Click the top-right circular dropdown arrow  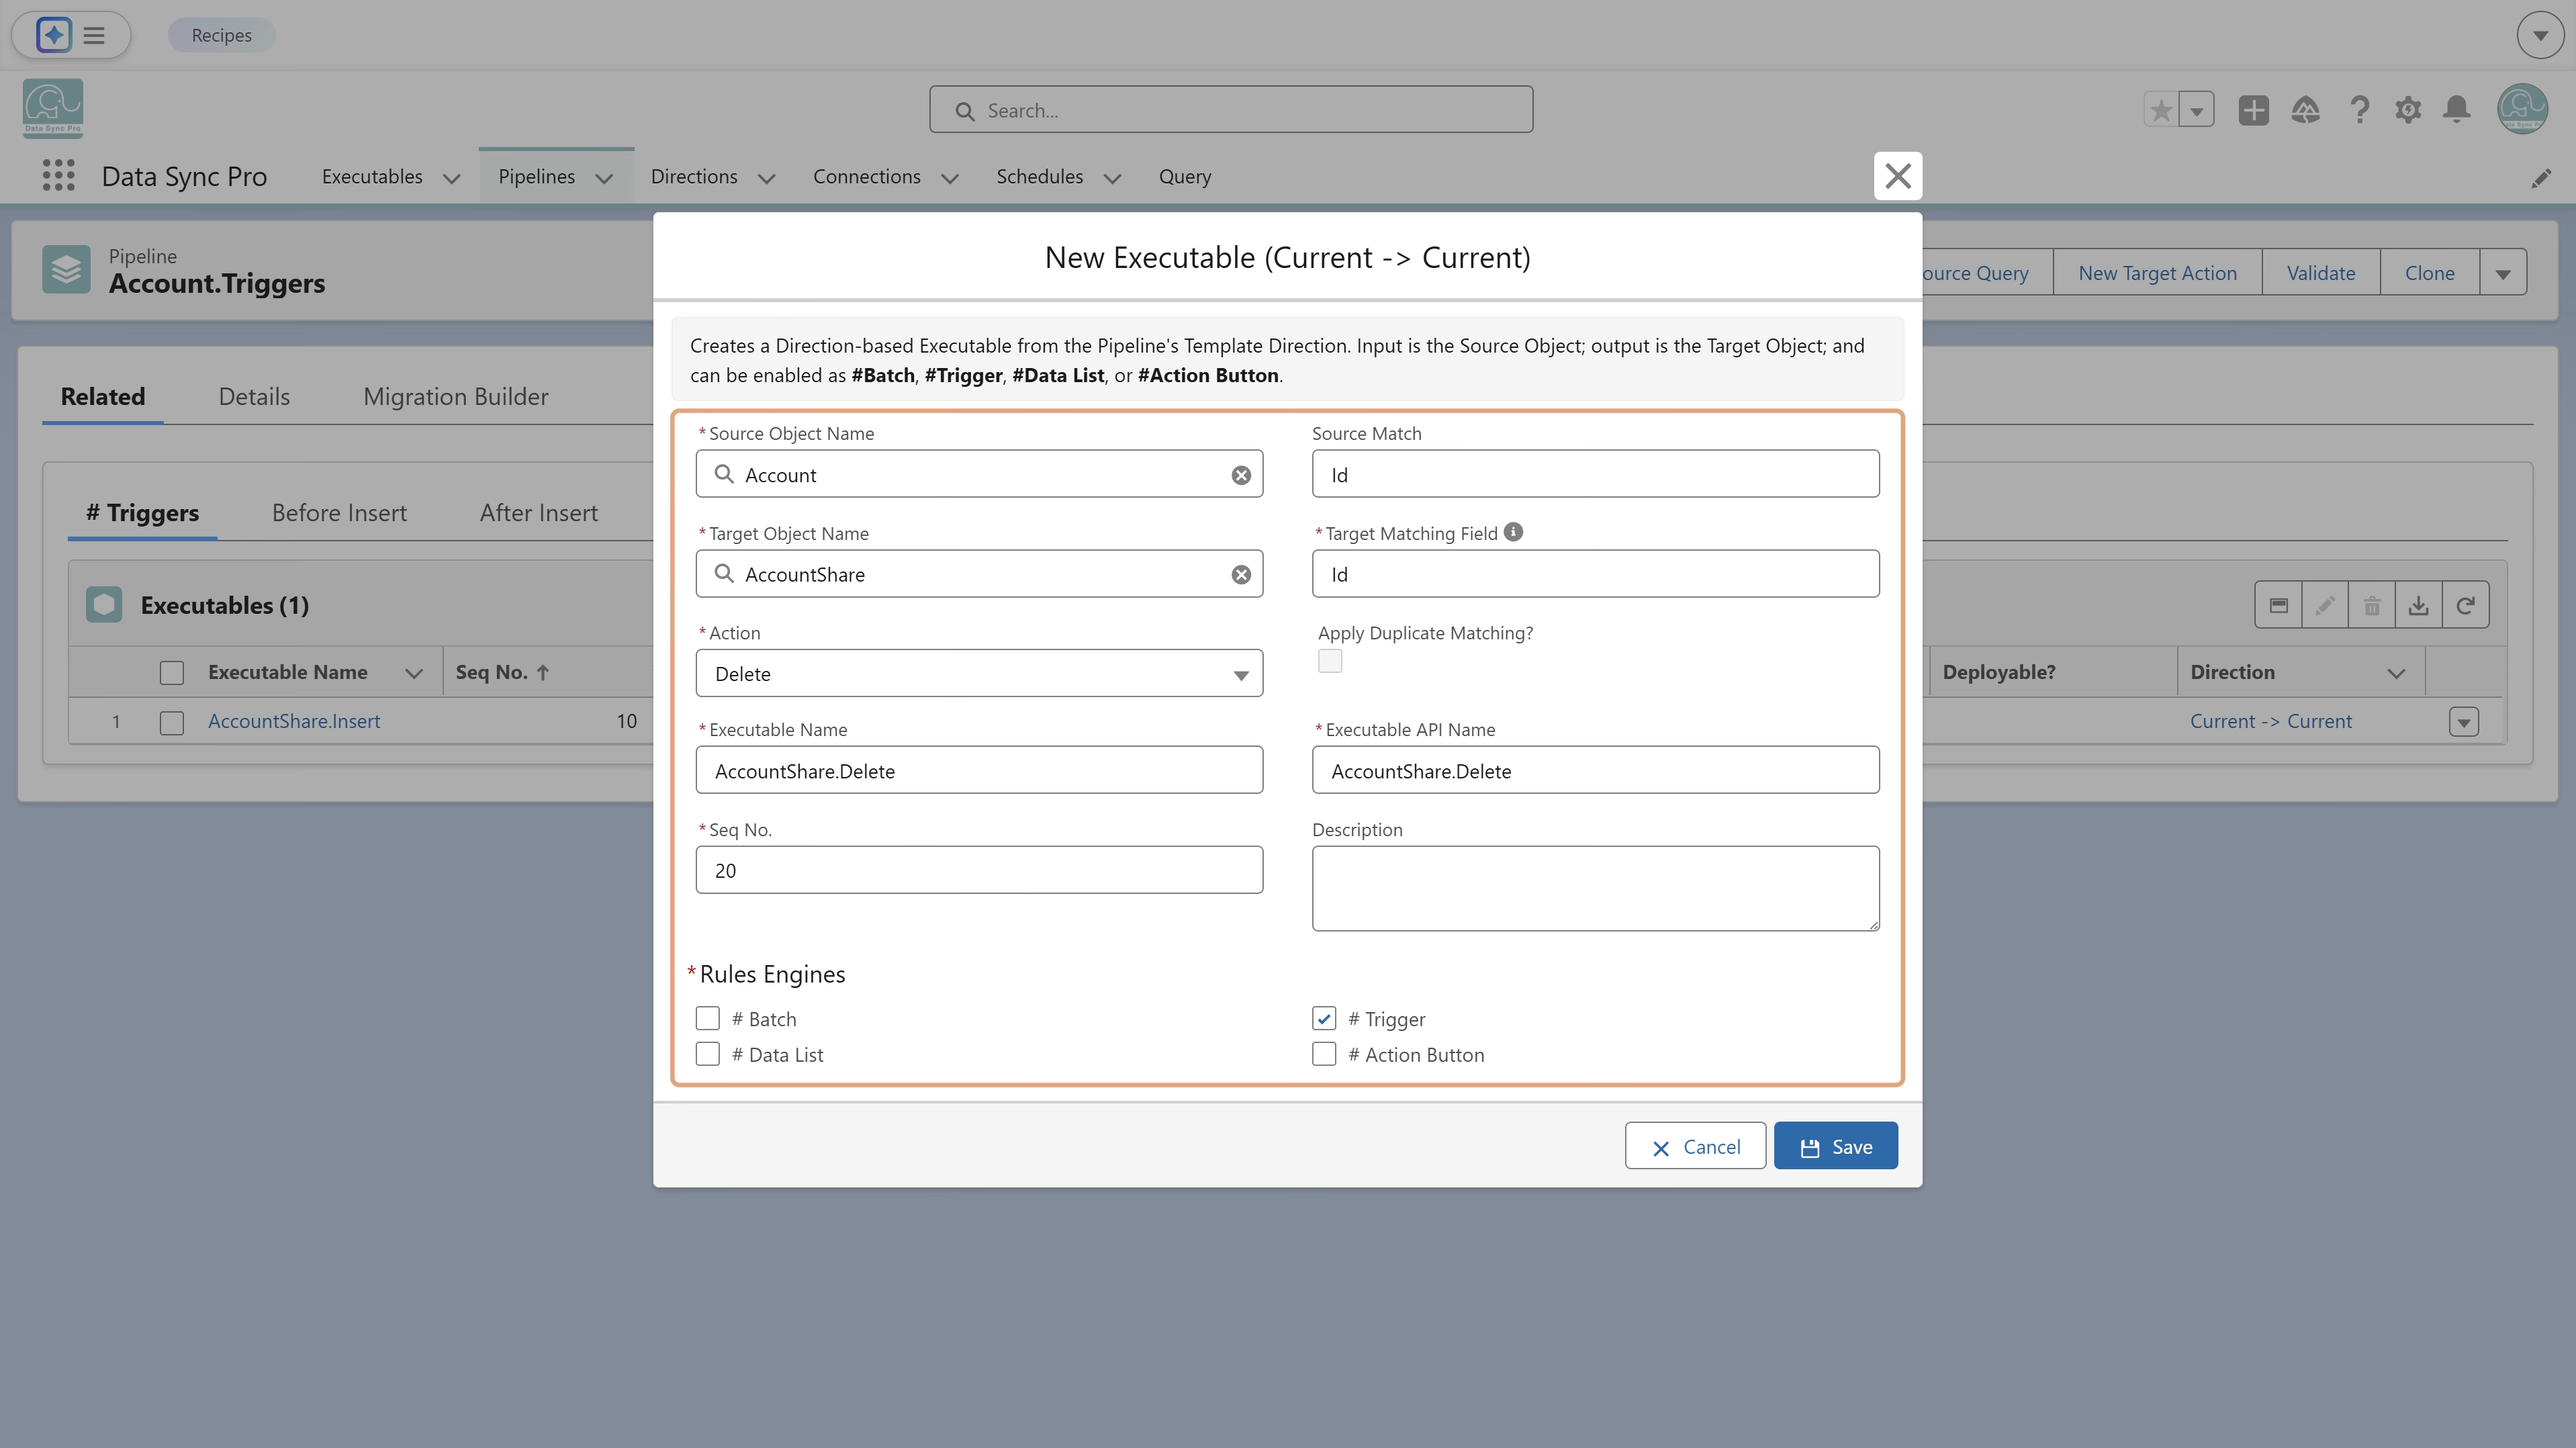click(x=2540, y=35)
